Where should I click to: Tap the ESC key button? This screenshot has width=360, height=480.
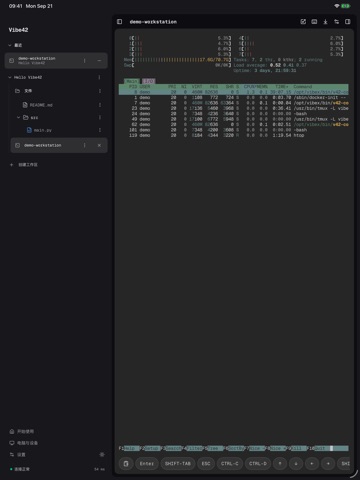206,464
